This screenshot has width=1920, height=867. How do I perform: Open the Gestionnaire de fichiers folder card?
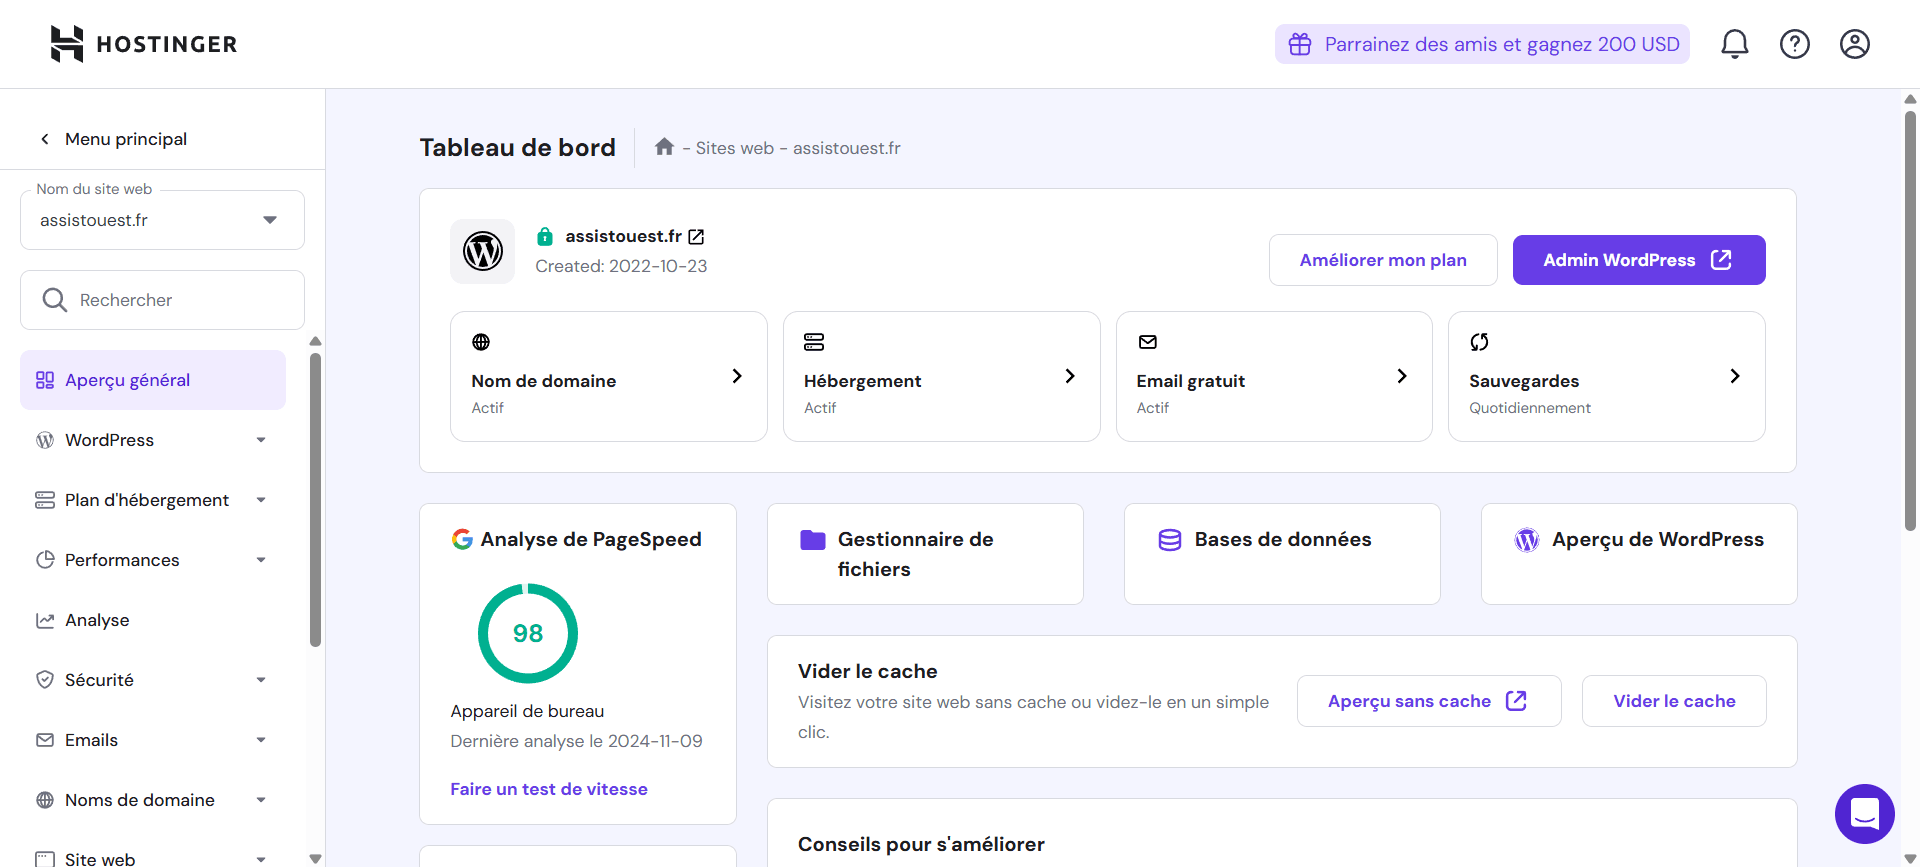pyautogui.click(x=924, y=554)
